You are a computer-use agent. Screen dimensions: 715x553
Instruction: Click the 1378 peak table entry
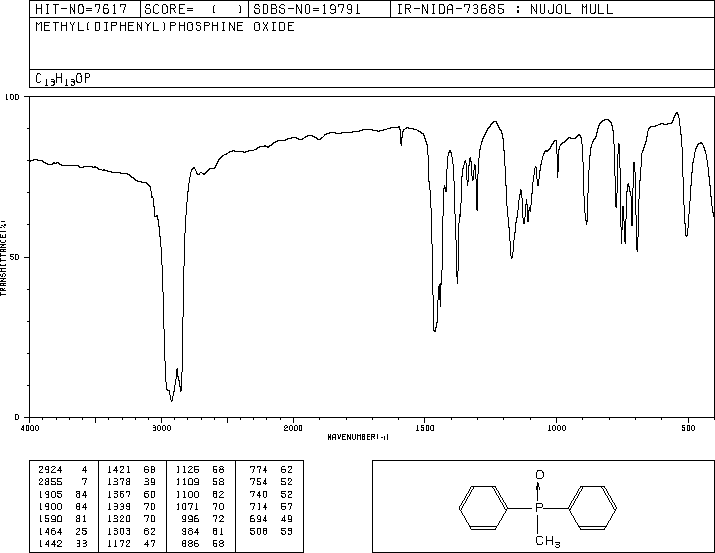(119, 482)
